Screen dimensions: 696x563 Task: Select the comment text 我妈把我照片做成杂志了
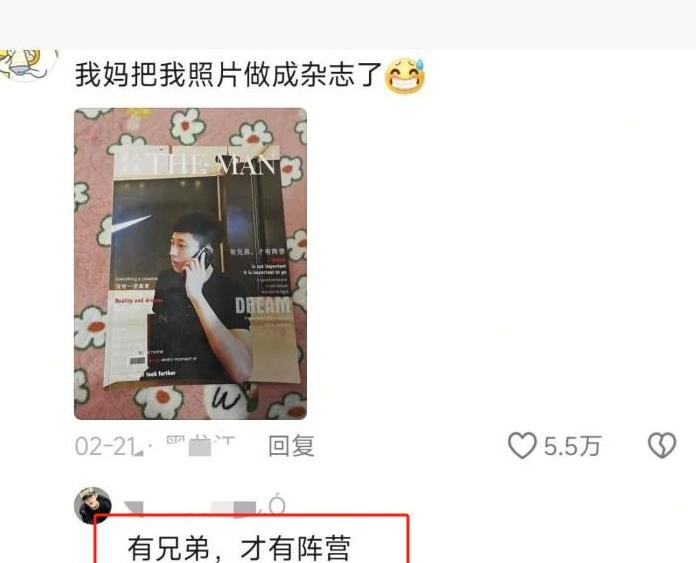click(229, 75)
